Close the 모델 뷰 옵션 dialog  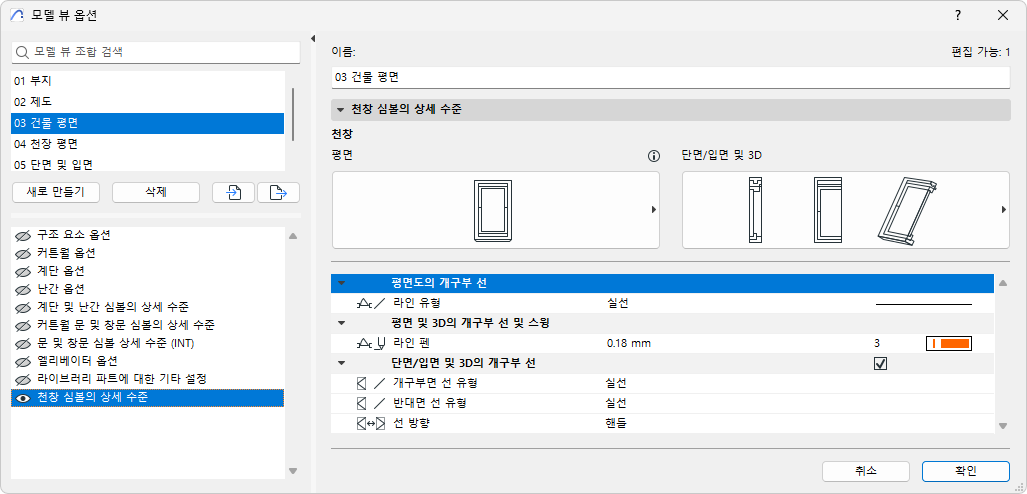pyautogui.click(x=1003, y=15)
